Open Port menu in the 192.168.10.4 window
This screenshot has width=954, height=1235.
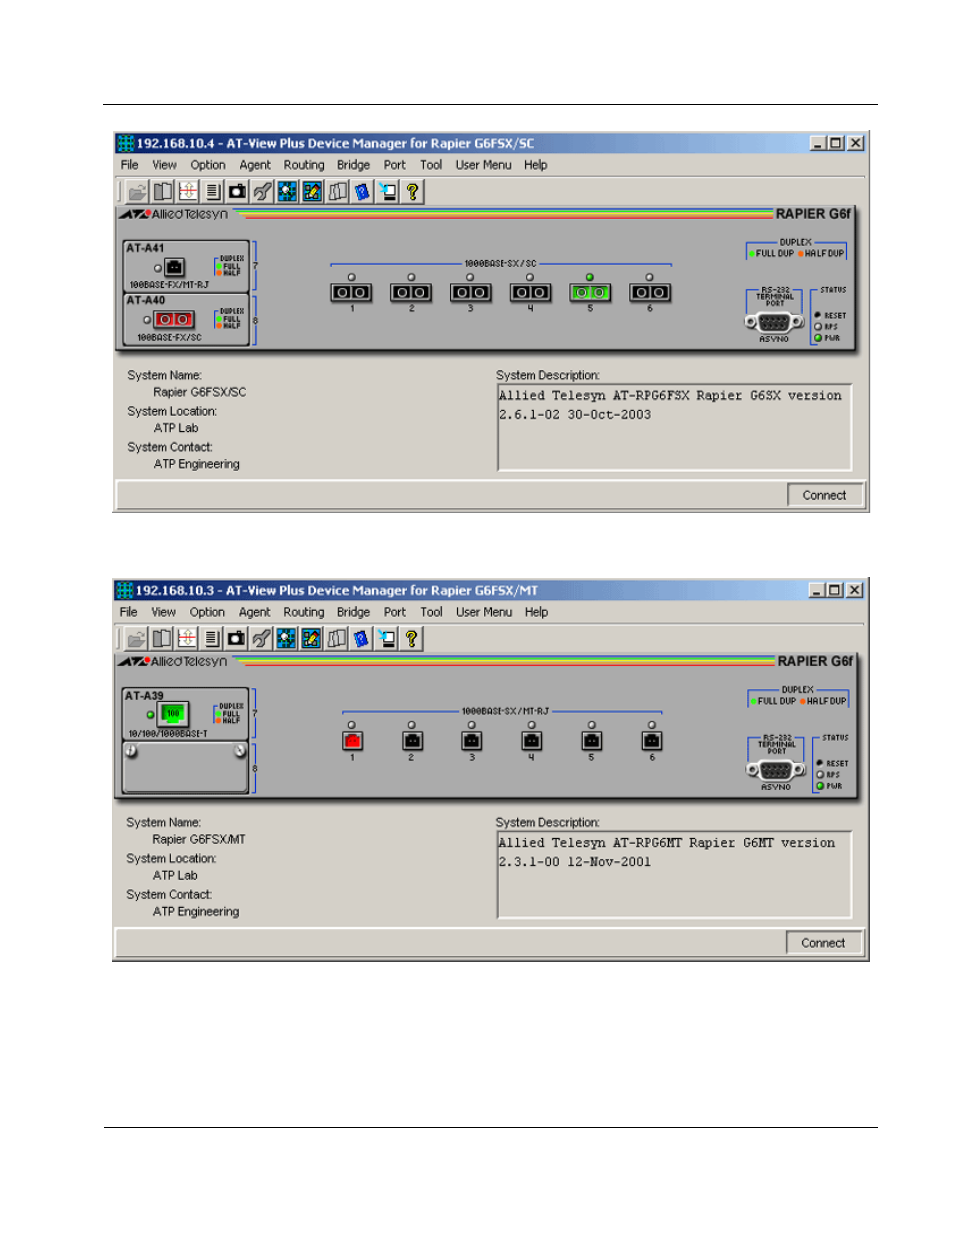click(395, 165)
